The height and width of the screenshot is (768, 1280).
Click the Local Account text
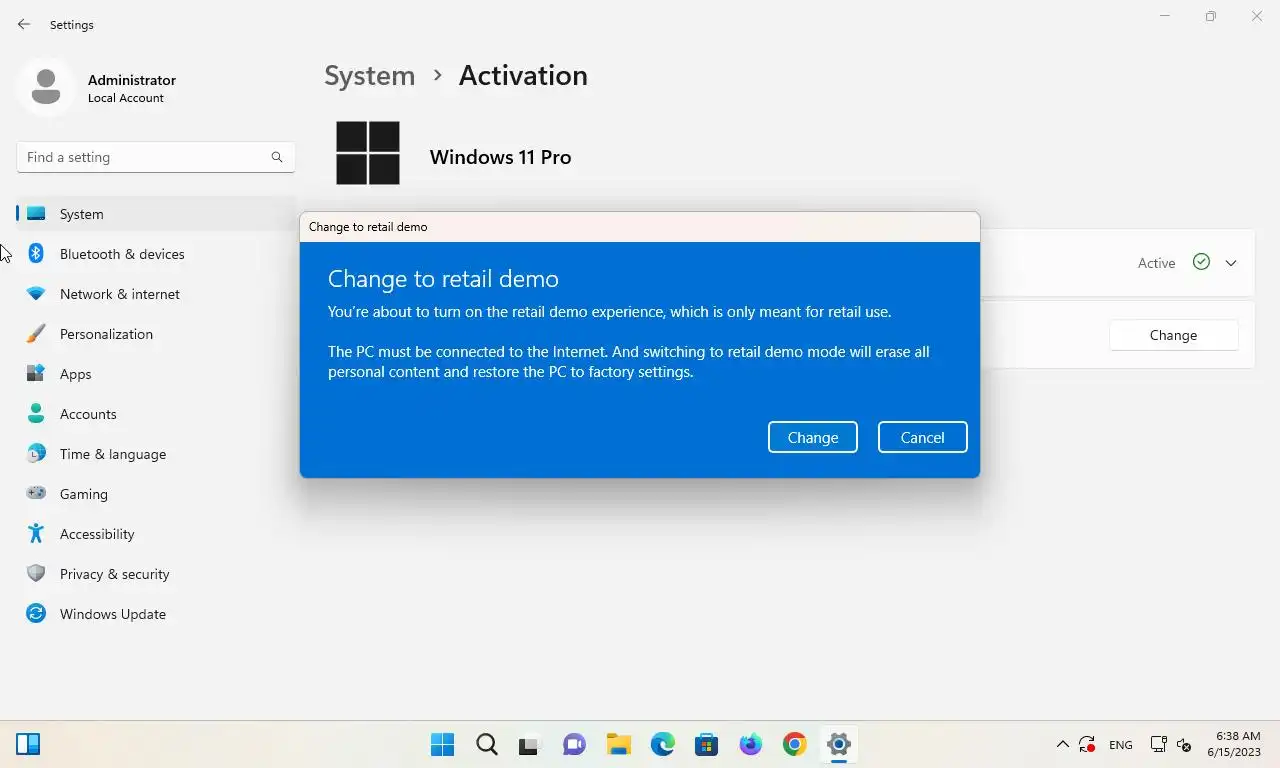tap(126, 98)
